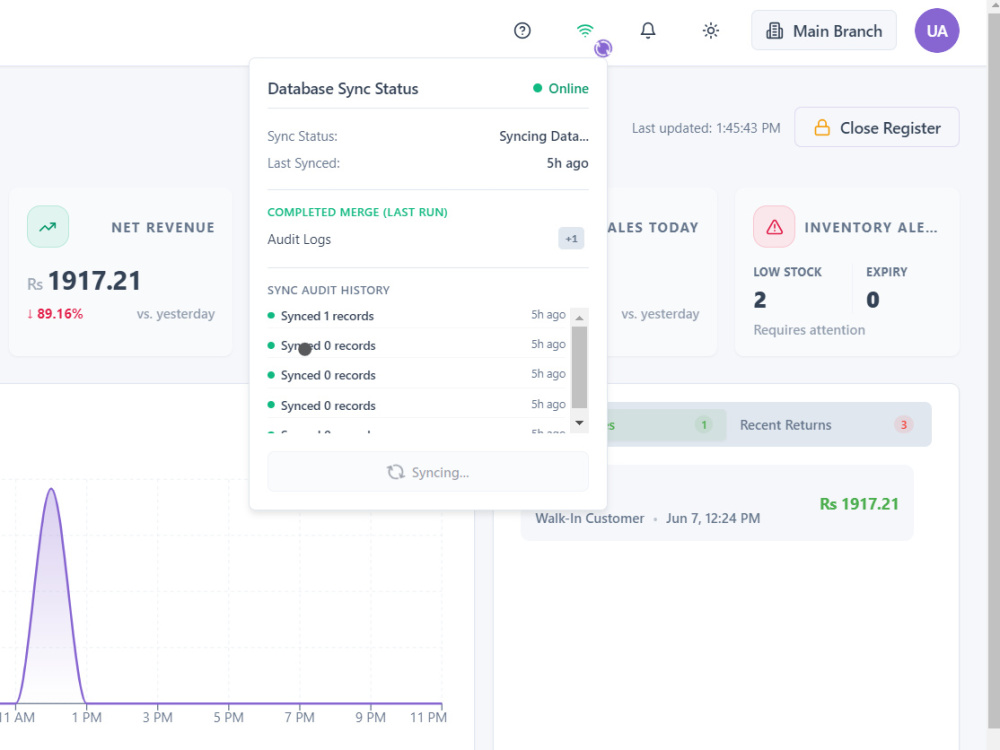
Task: Click the 3 badge on Recent Returns
Action: click(903, 425)
